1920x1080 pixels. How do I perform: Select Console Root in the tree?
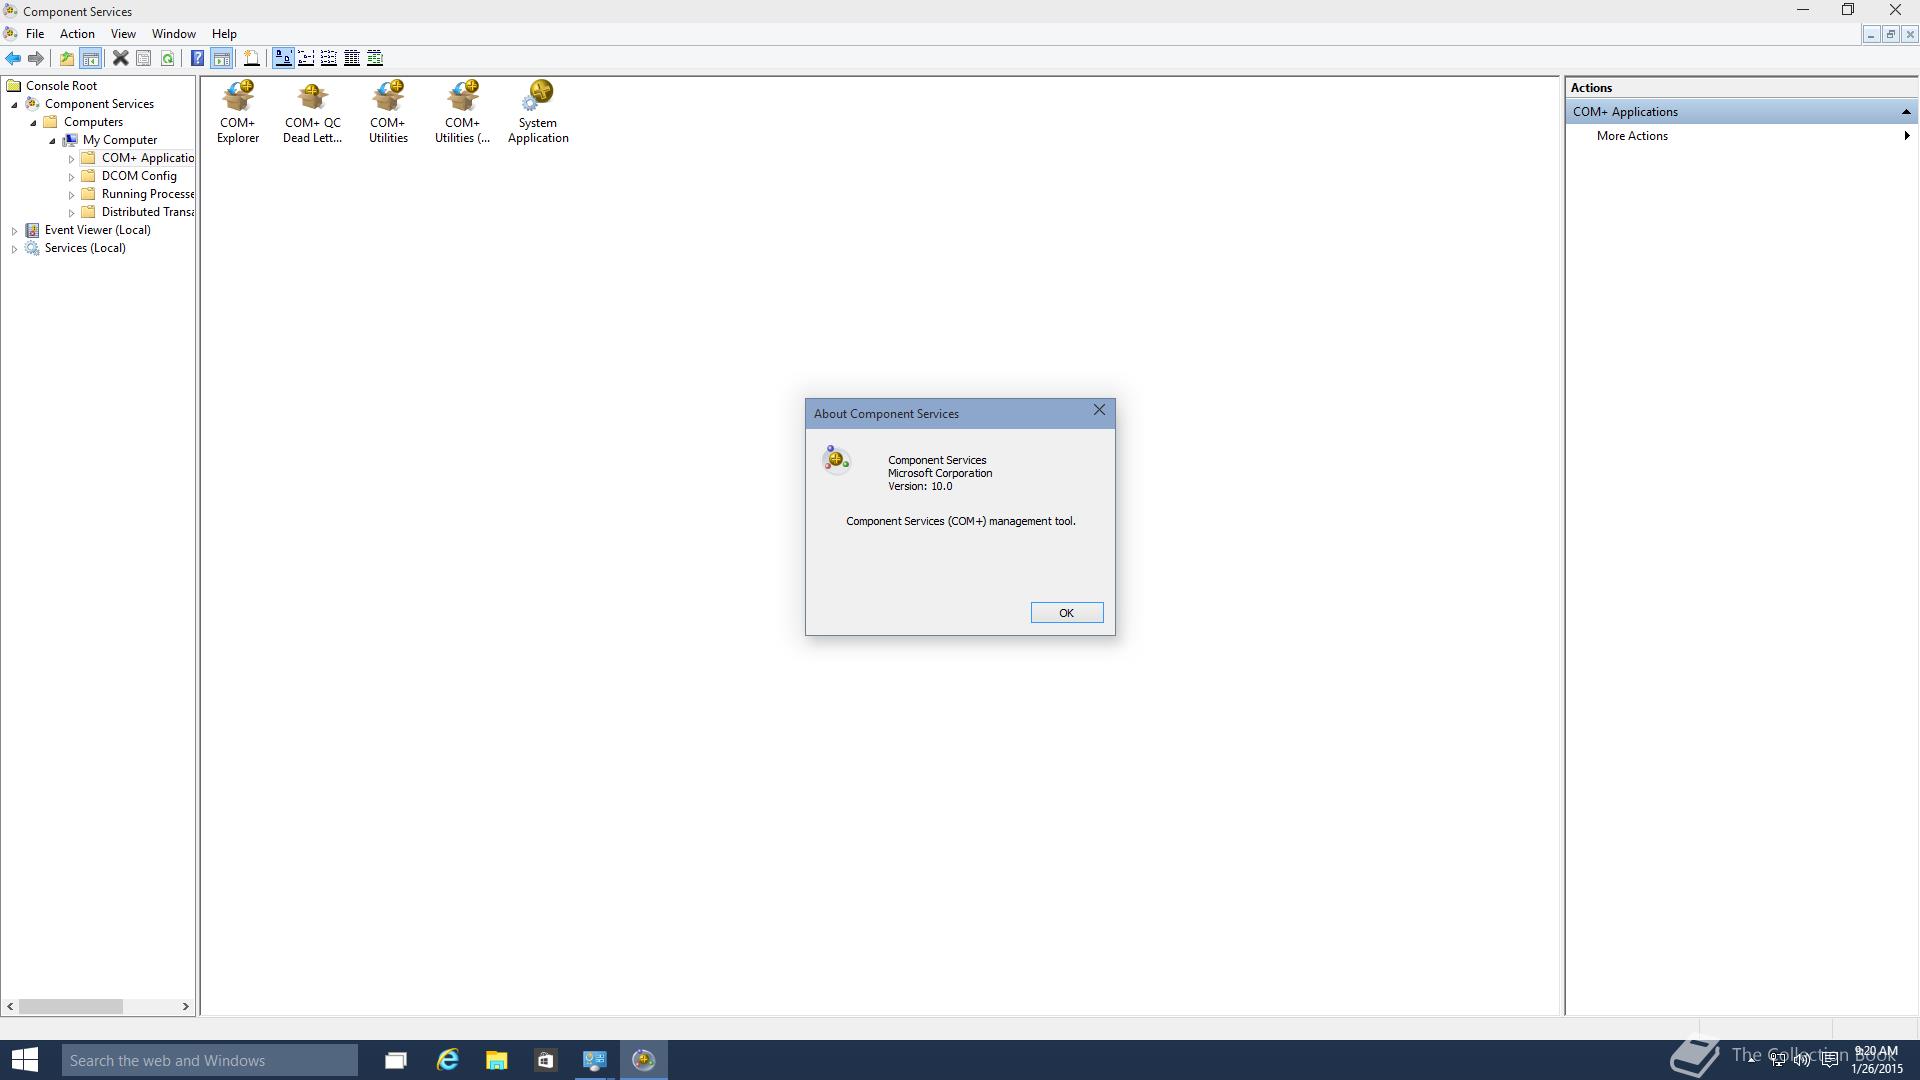coord(61,86)
